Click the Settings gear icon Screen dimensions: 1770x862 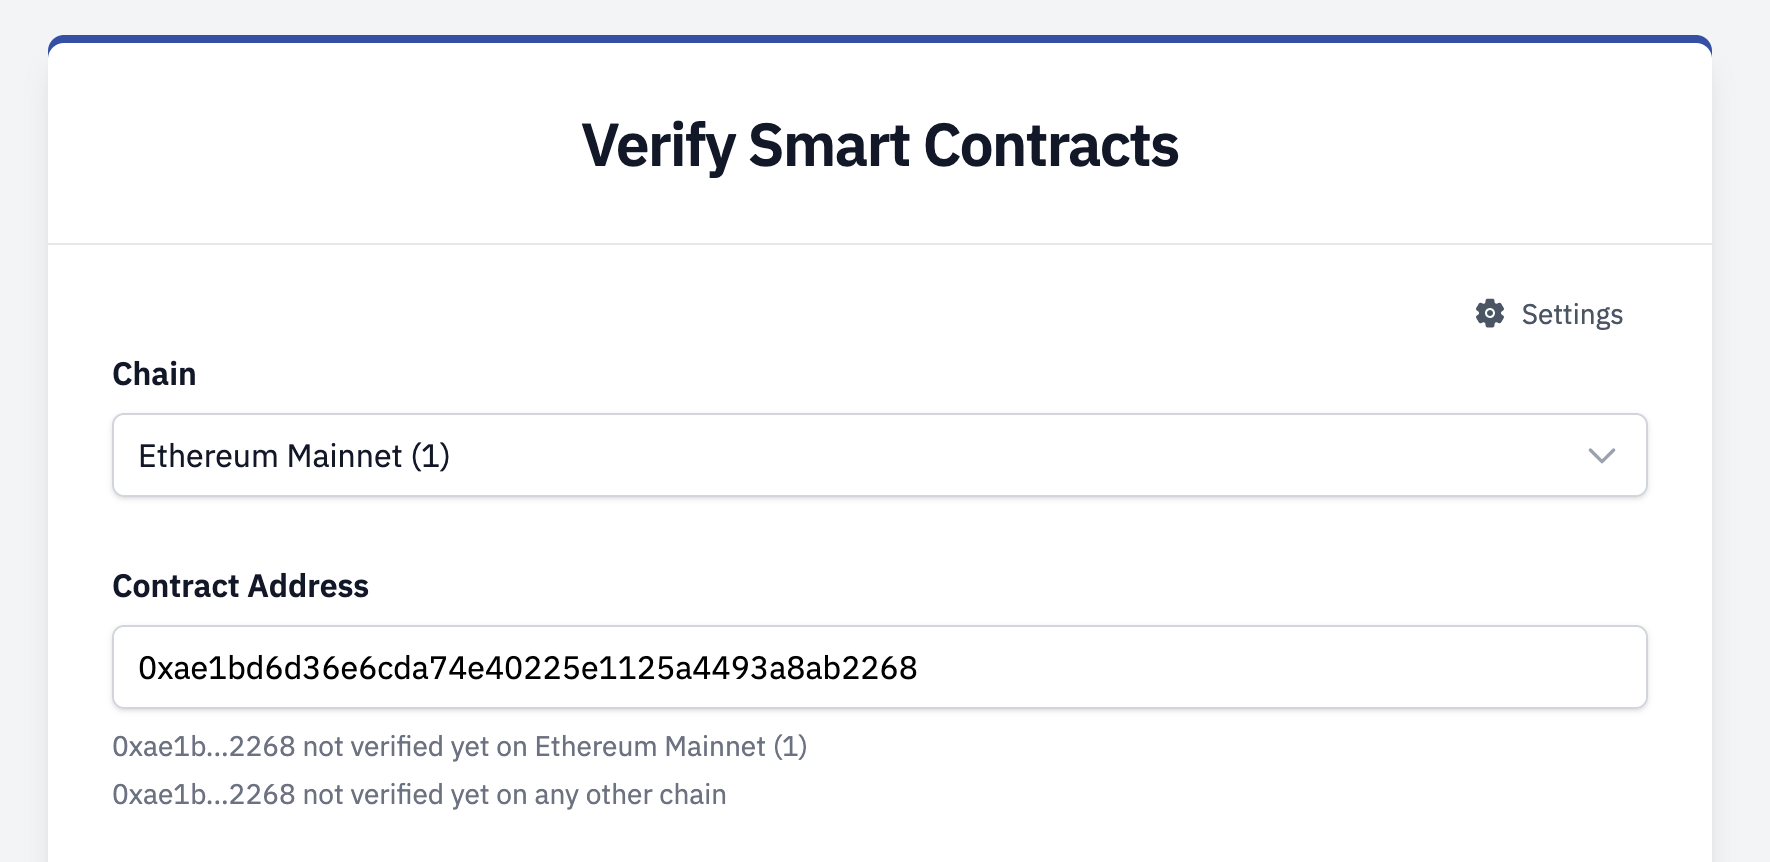coord(1490,314)
